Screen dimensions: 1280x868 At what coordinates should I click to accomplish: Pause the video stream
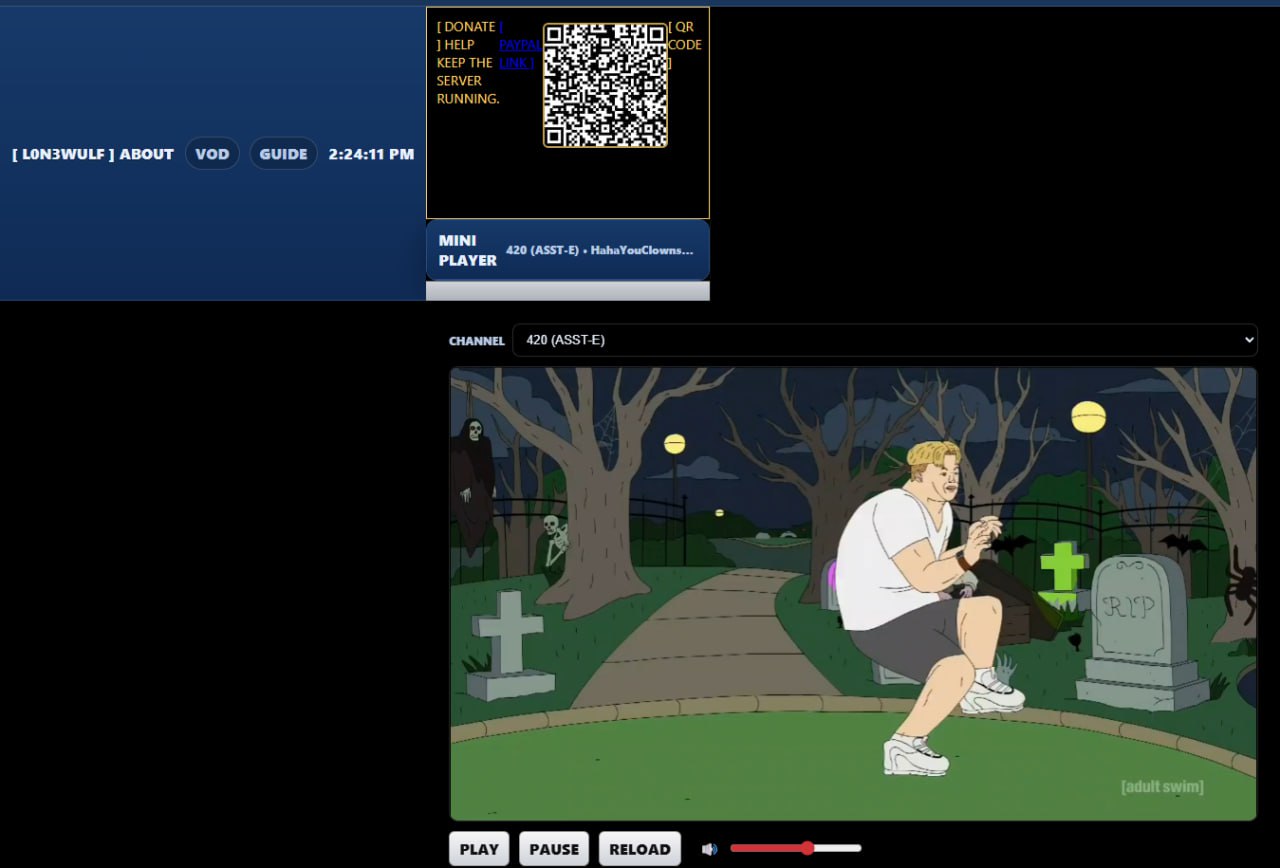point(554,849)
